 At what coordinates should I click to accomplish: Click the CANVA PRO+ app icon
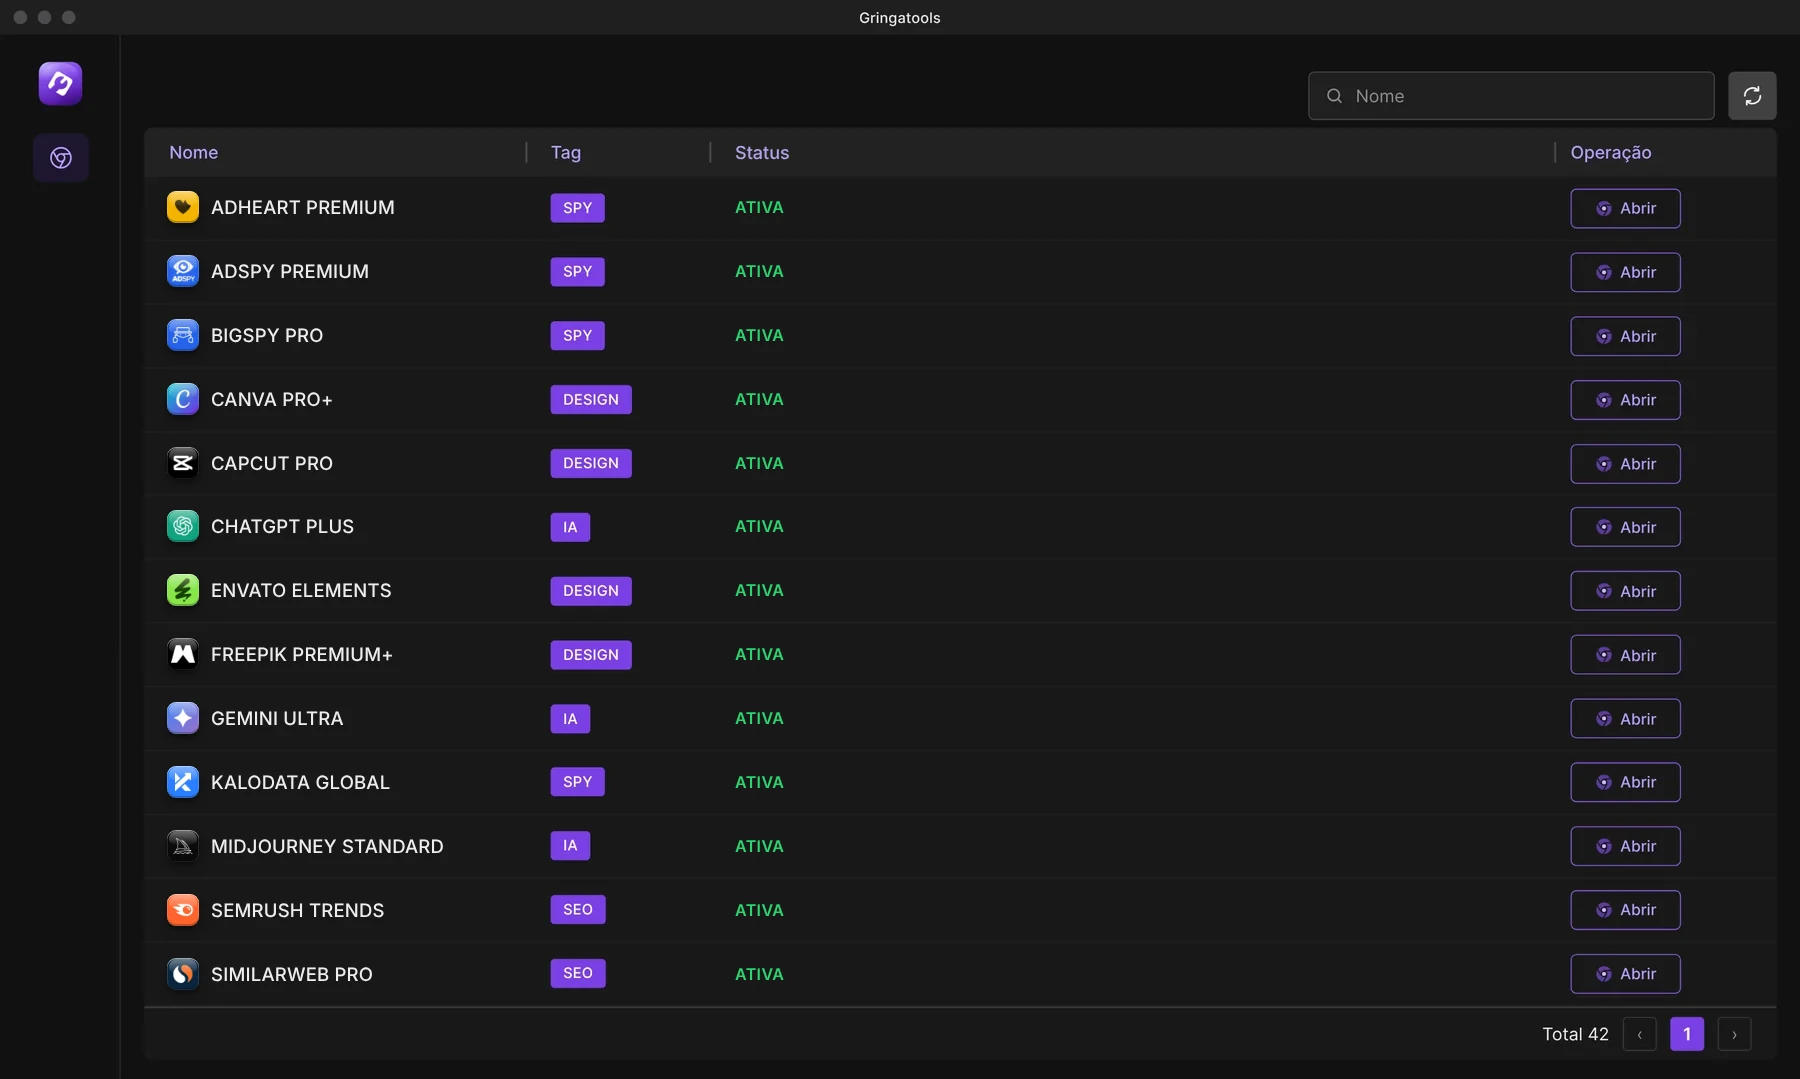click(183, 399)
